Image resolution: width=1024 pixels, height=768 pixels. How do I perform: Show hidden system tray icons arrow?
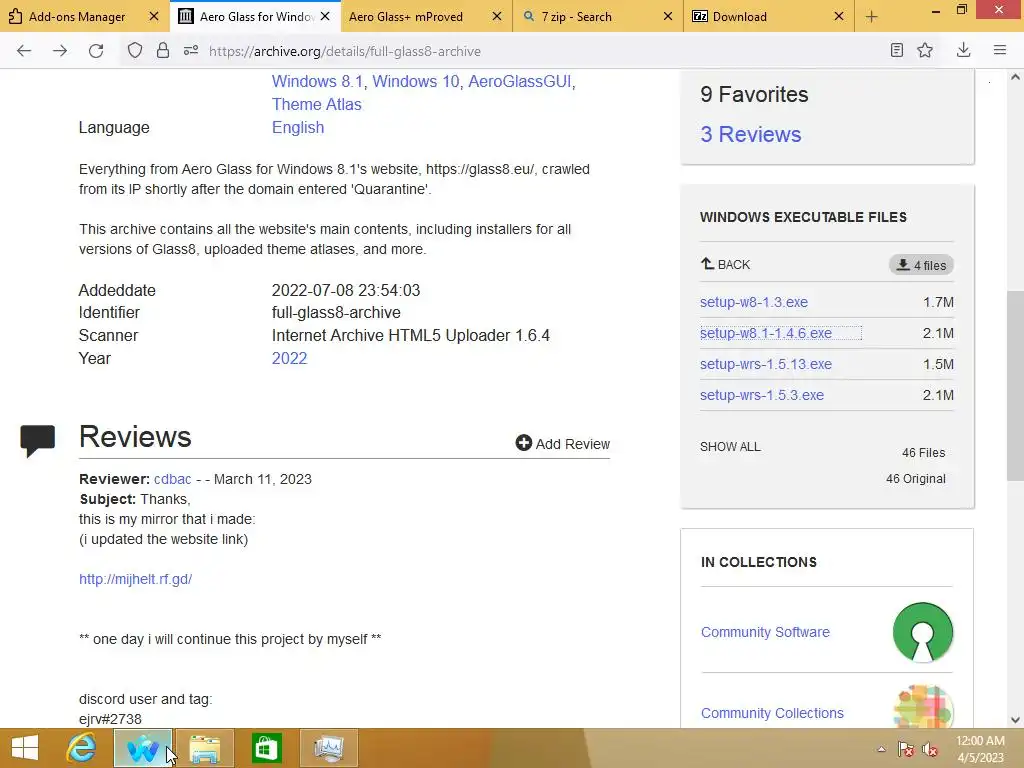(x=881, y=749)
